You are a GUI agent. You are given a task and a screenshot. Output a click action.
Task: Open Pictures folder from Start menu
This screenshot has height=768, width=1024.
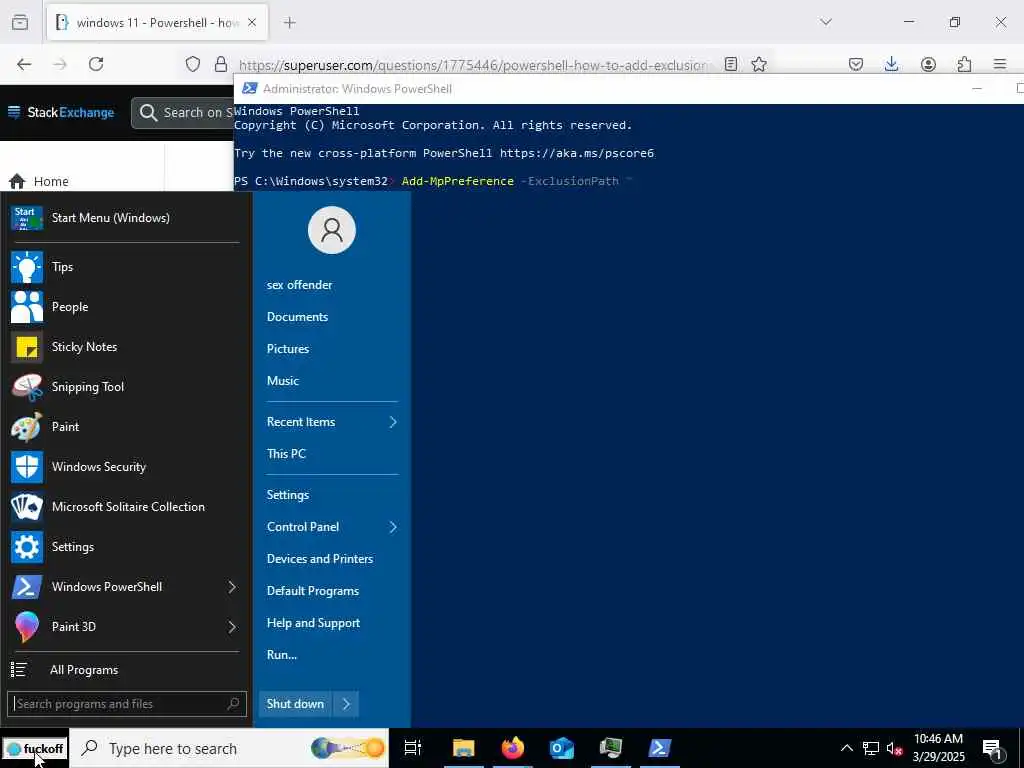(x=288, y=349)
